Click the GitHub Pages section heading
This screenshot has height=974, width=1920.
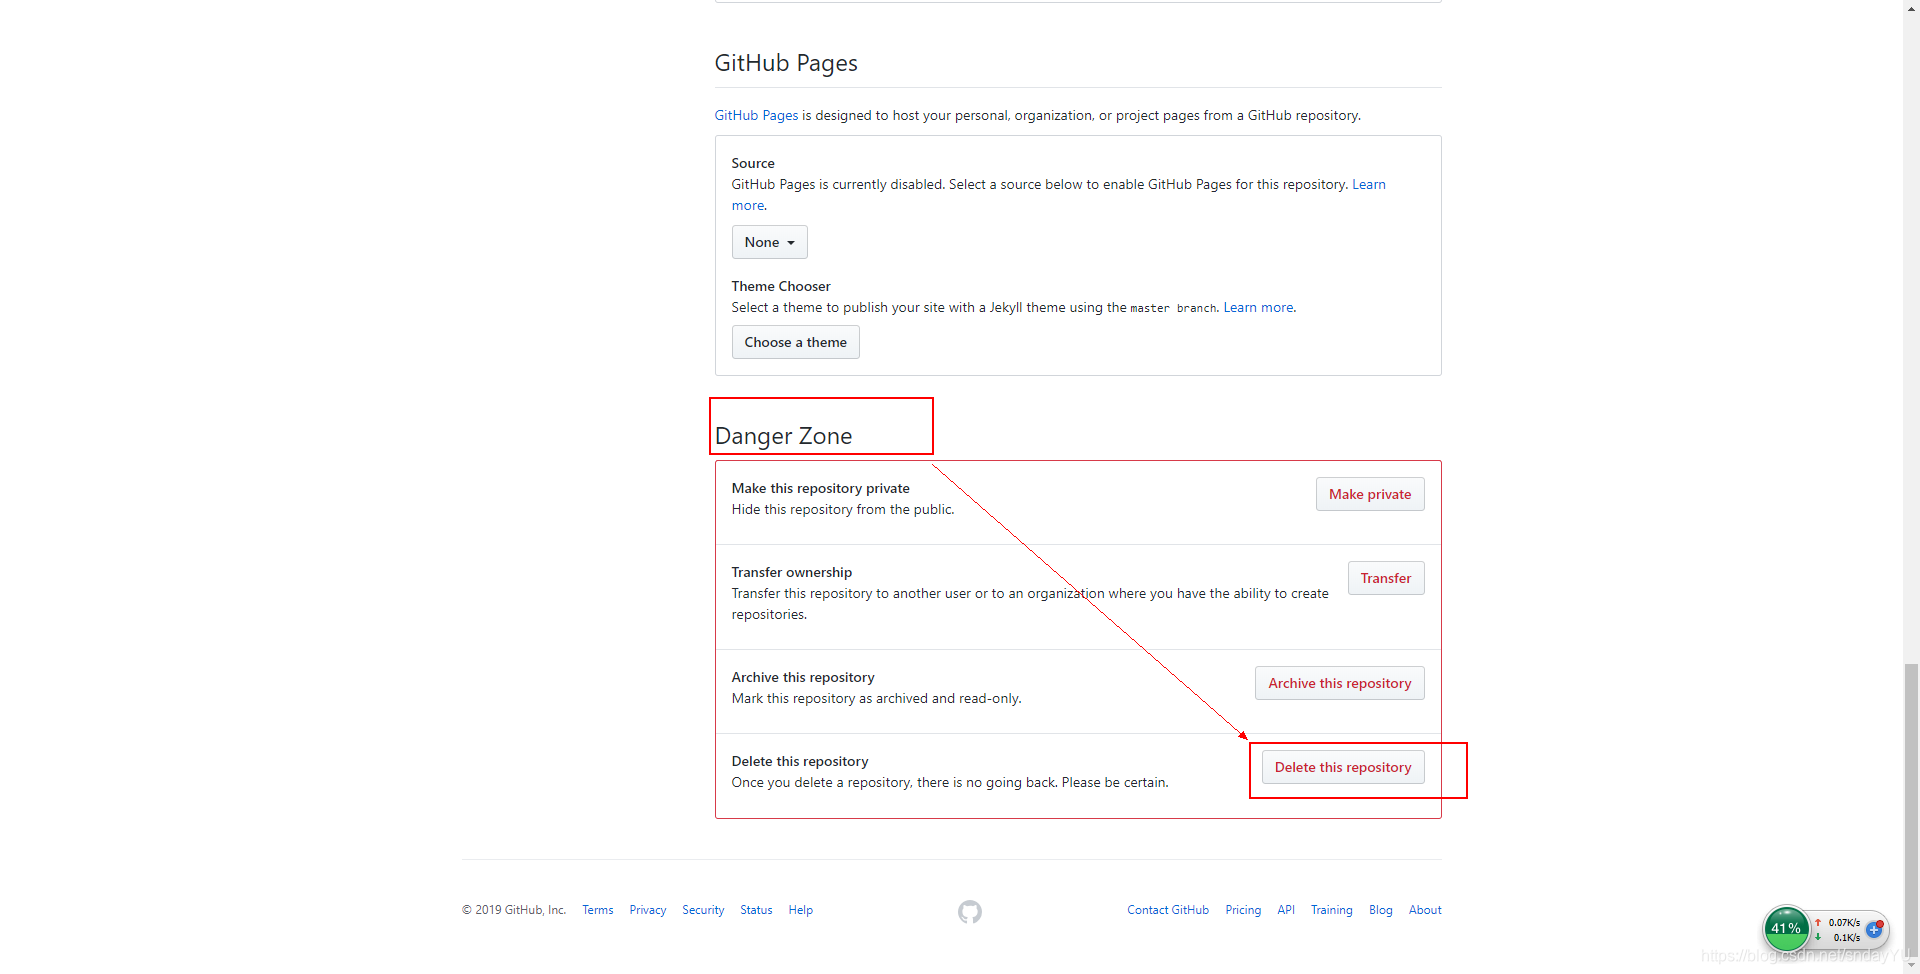click(x=786, y=63)
